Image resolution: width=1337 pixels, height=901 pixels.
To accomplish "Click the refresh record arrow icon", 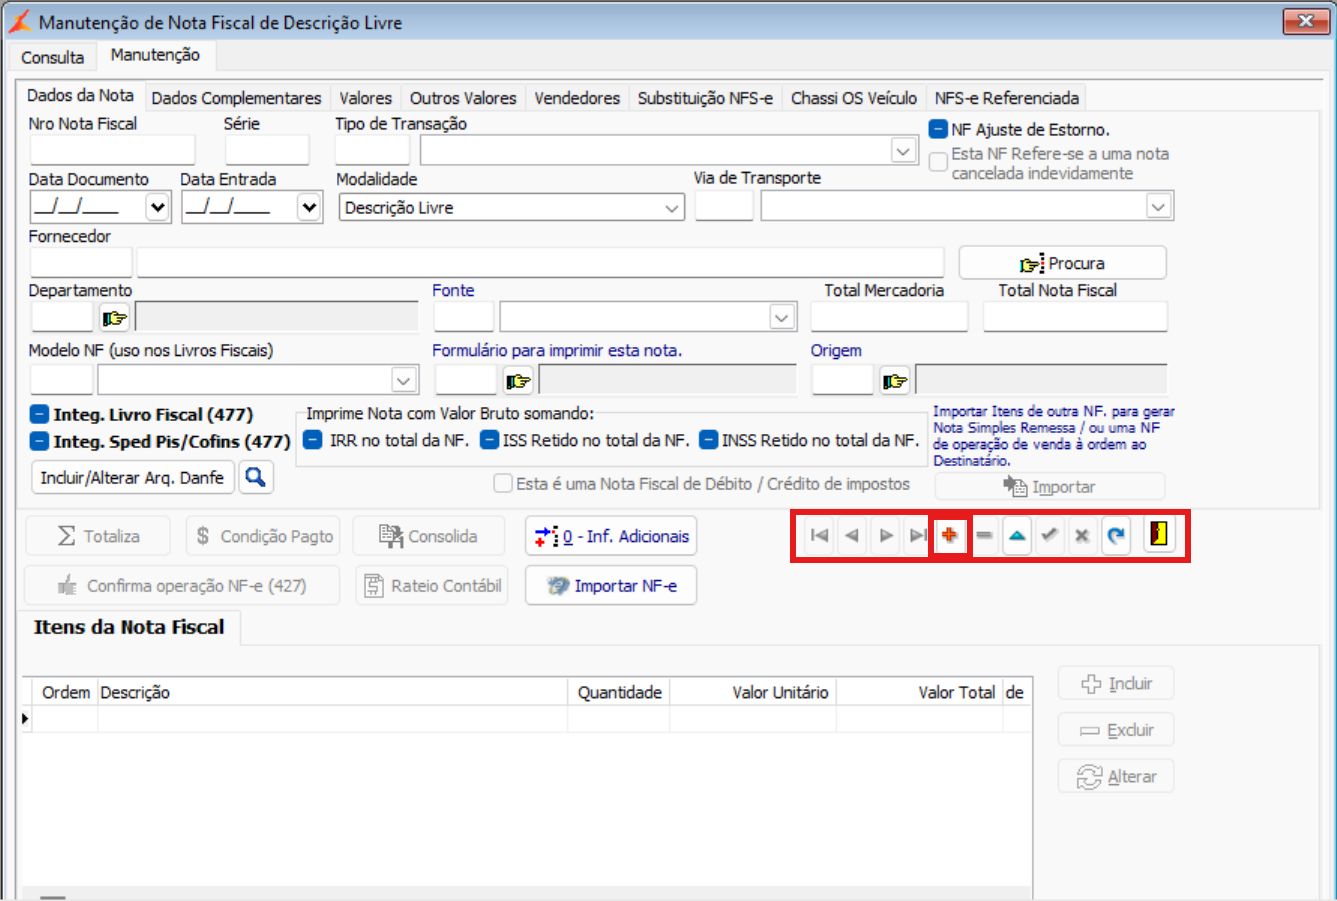I will tap(1116, 536).
